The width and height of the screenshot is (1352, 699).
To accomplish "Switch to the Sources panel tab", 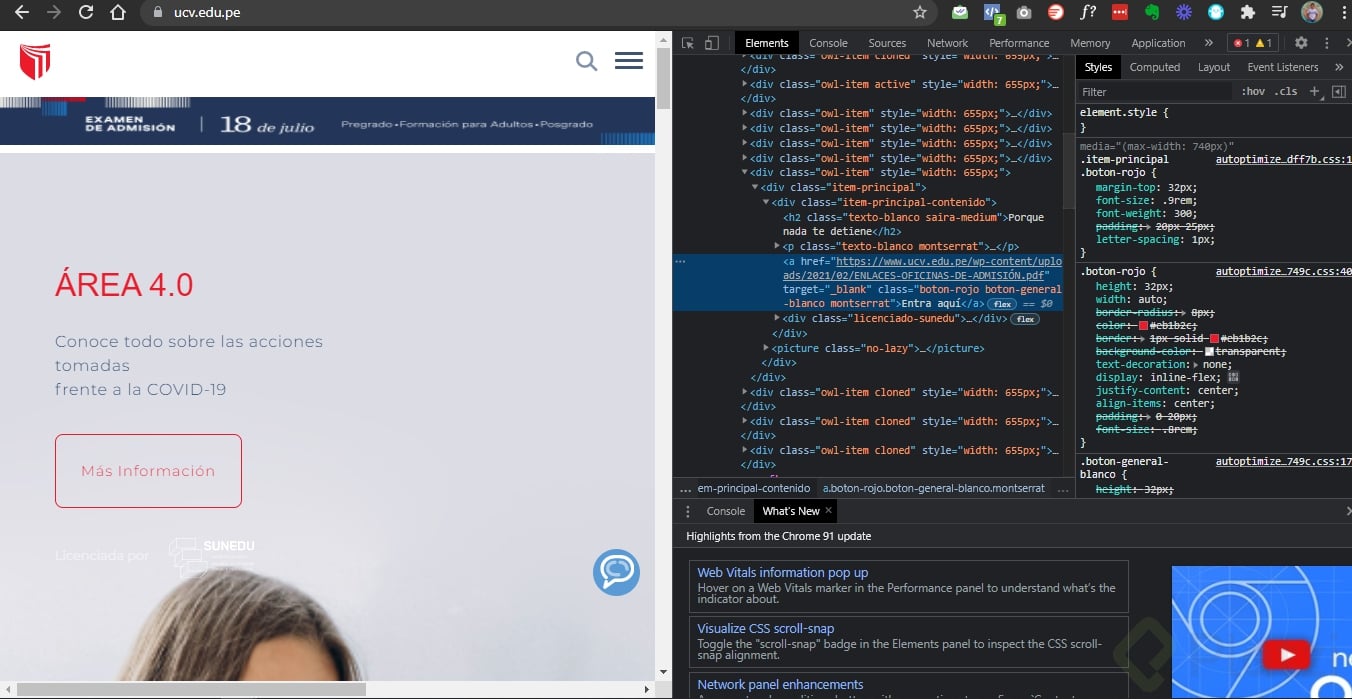I will tap(887, 43).
